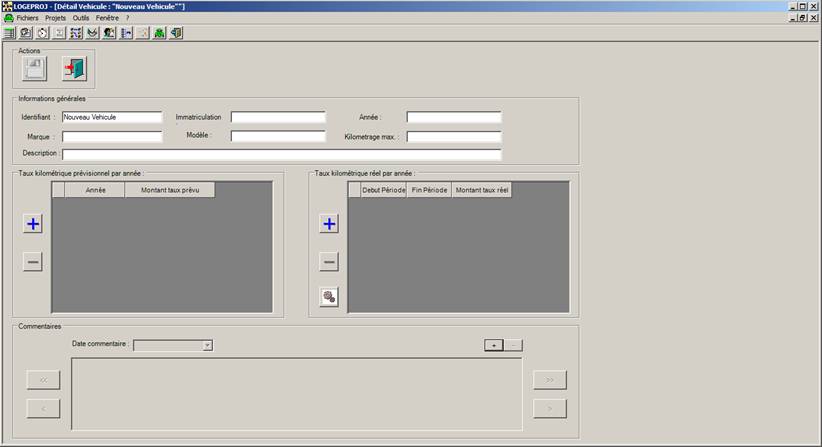The width and height of the screenshot is (822, 447).
Task: Click the small plus button above comments box
Action: [493, 345]
